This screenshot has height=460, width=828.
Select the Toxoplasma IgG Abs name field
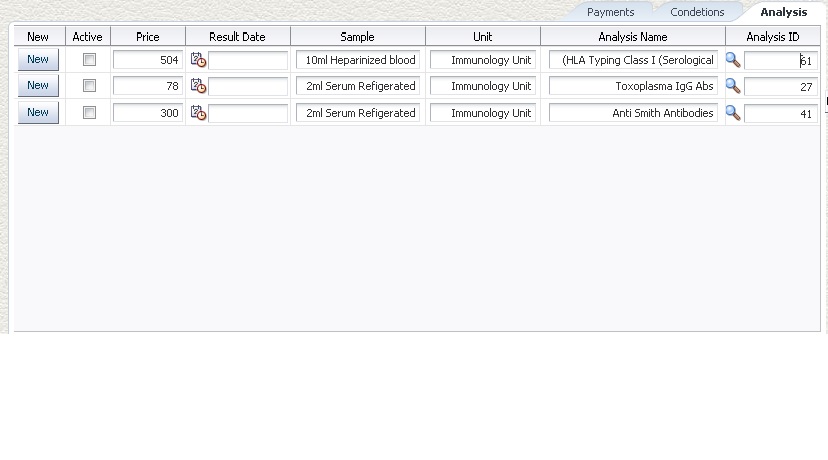(x=633, y=86)
